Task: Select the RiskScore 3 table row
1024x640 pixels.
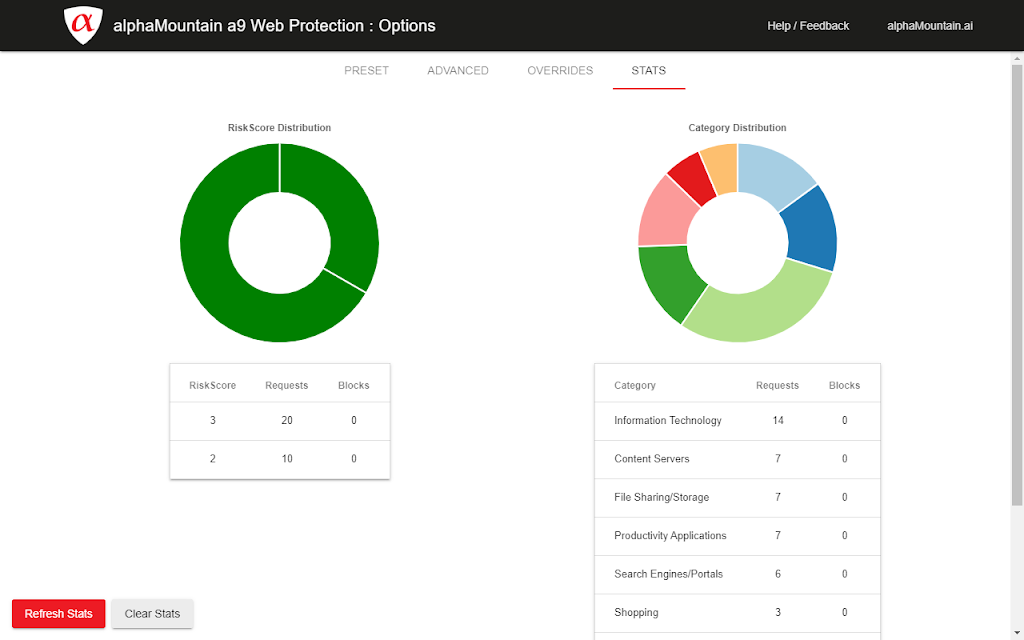Action: pos(280,421)
